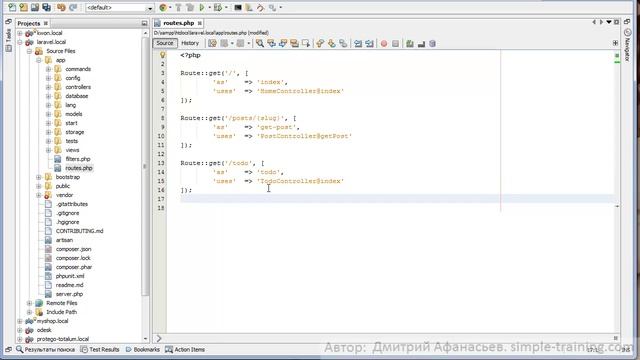This screenshot has height=360, width=640.
Task: Start macro recording red circle
Action: click(384, 43)
